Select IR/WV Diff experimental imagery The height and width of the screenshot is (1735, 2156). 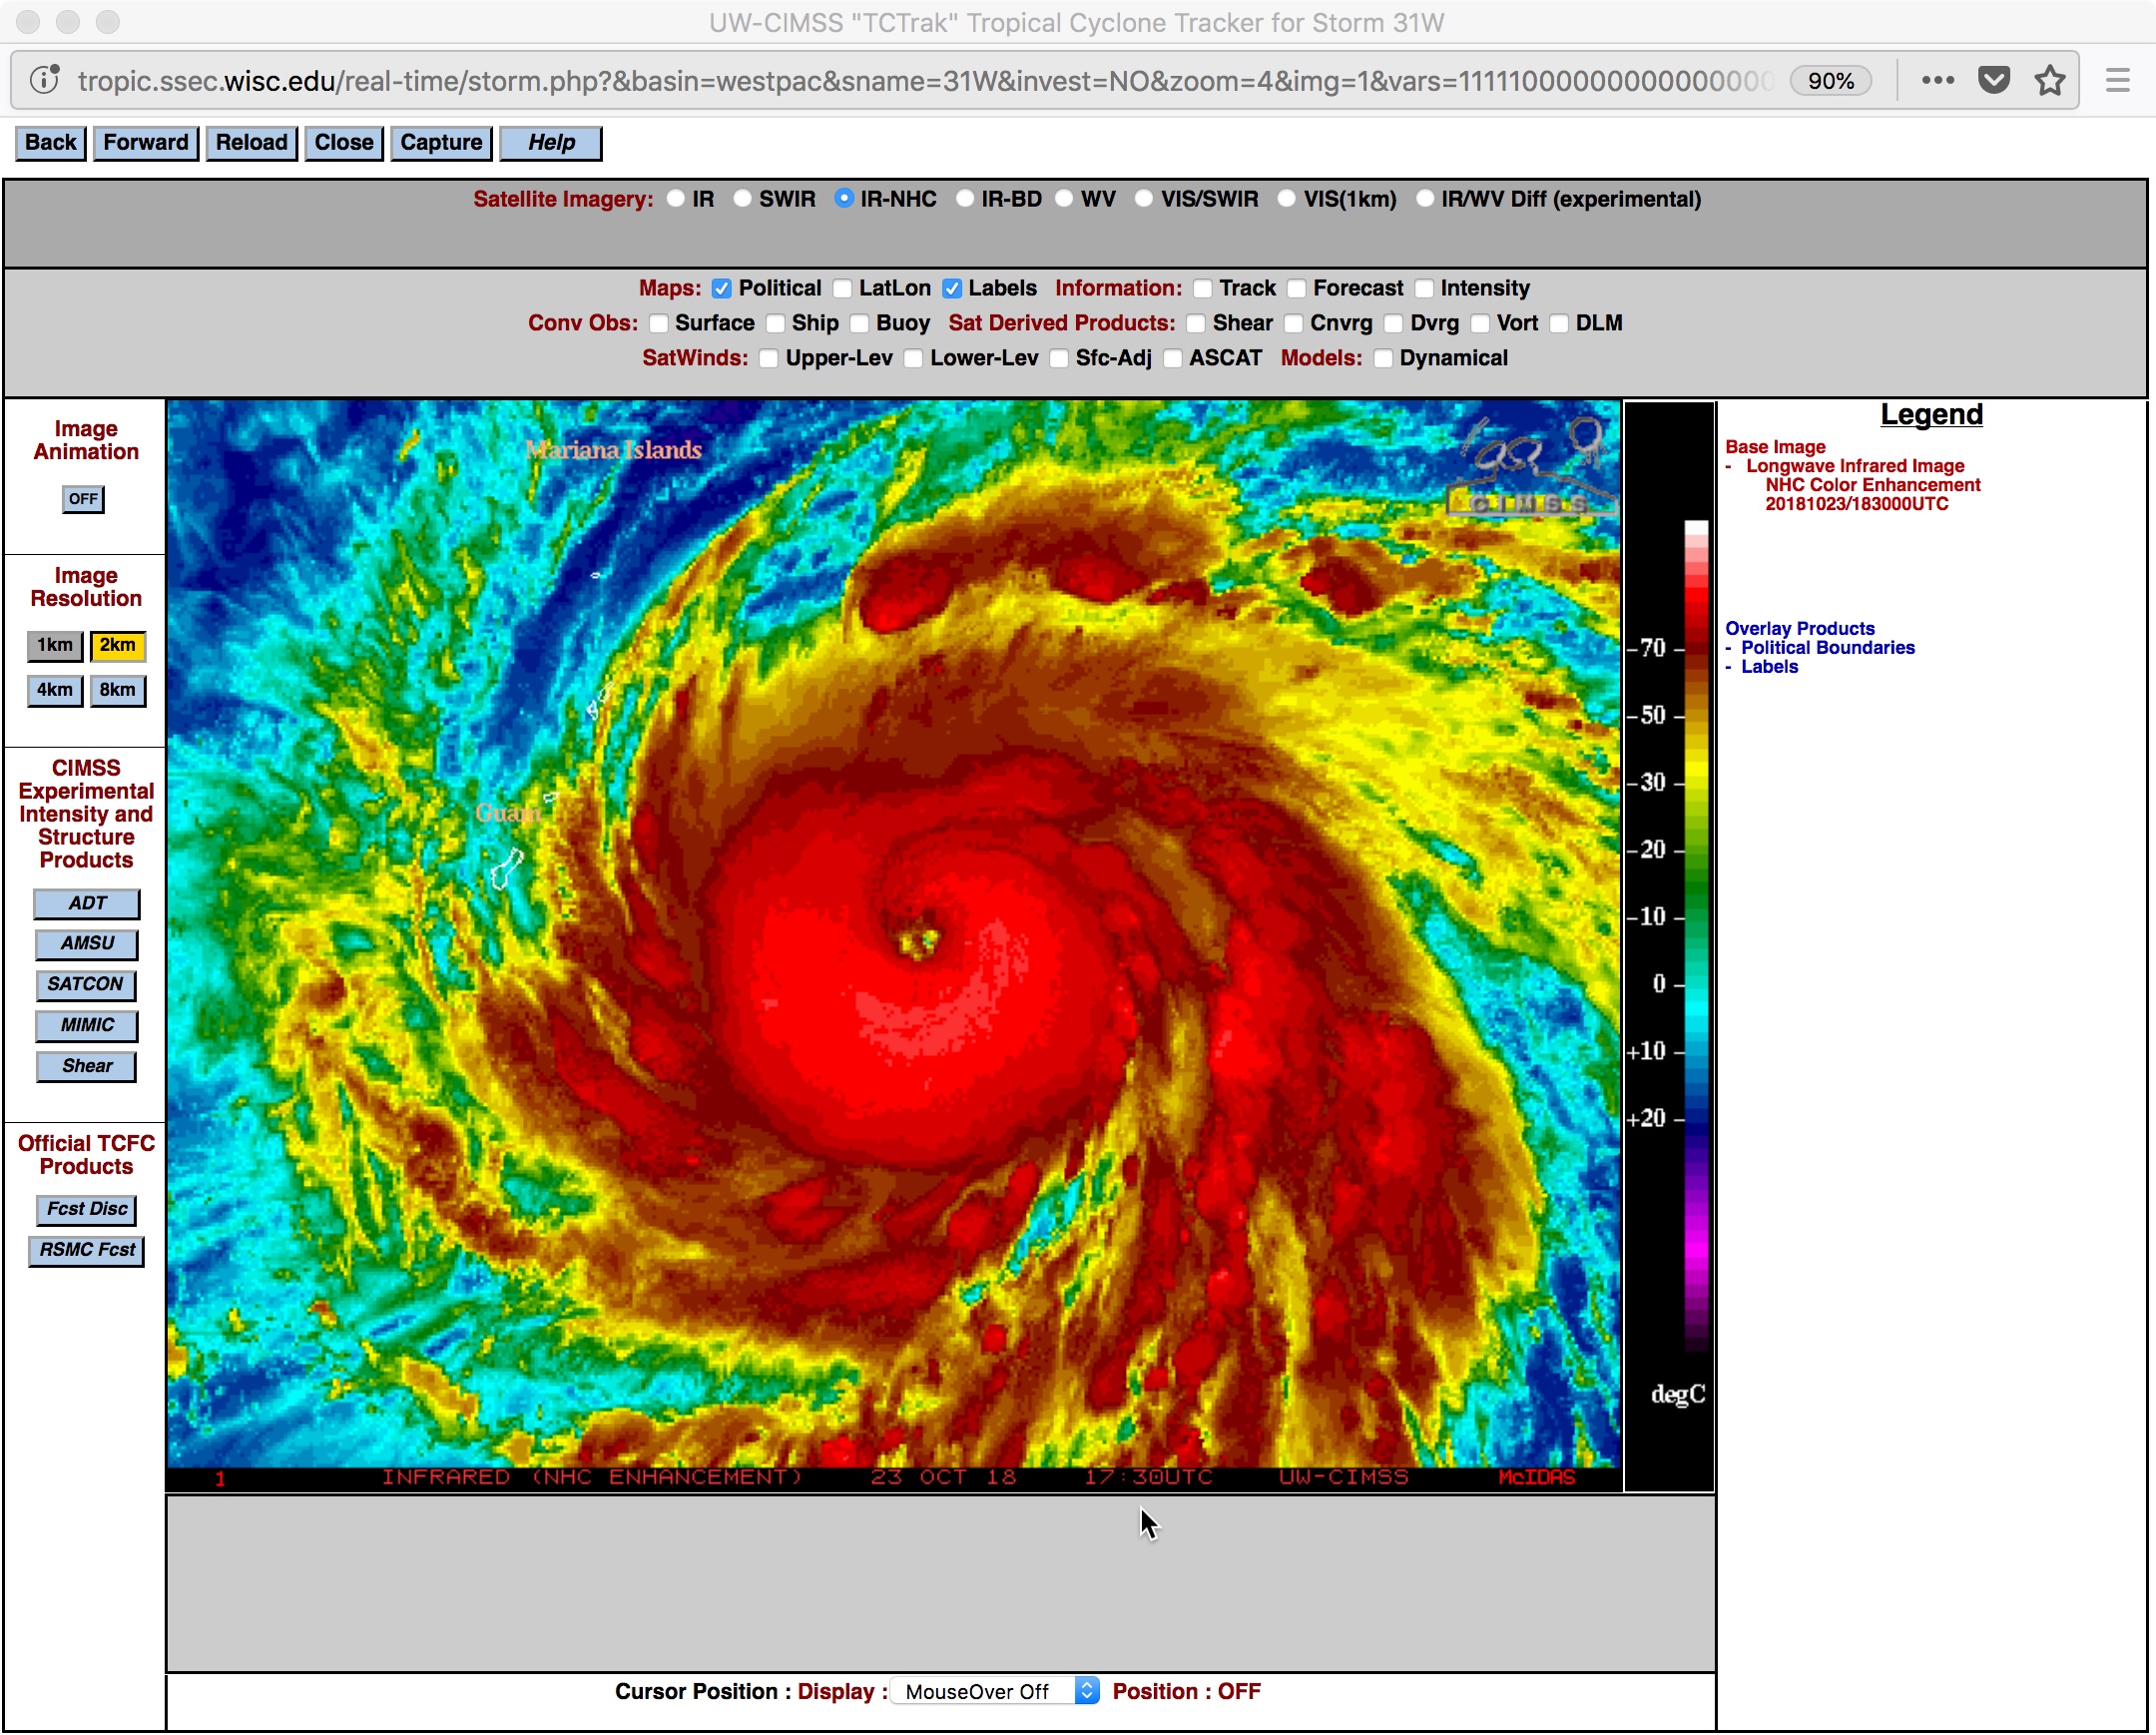[1425, 198]
